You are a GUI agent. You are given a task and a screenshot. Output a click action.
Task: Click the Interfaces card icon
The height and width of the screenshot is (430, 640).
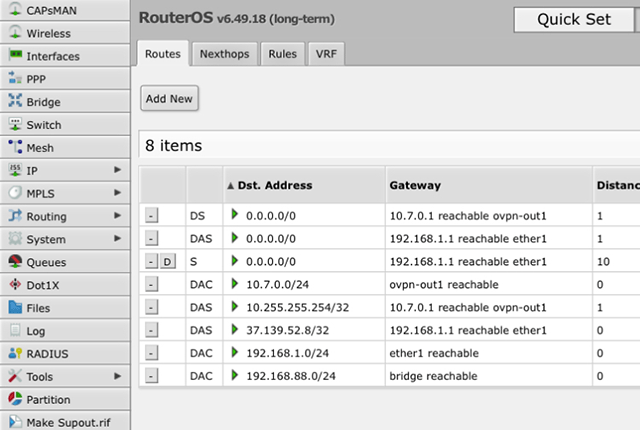(x=16, y=55)
